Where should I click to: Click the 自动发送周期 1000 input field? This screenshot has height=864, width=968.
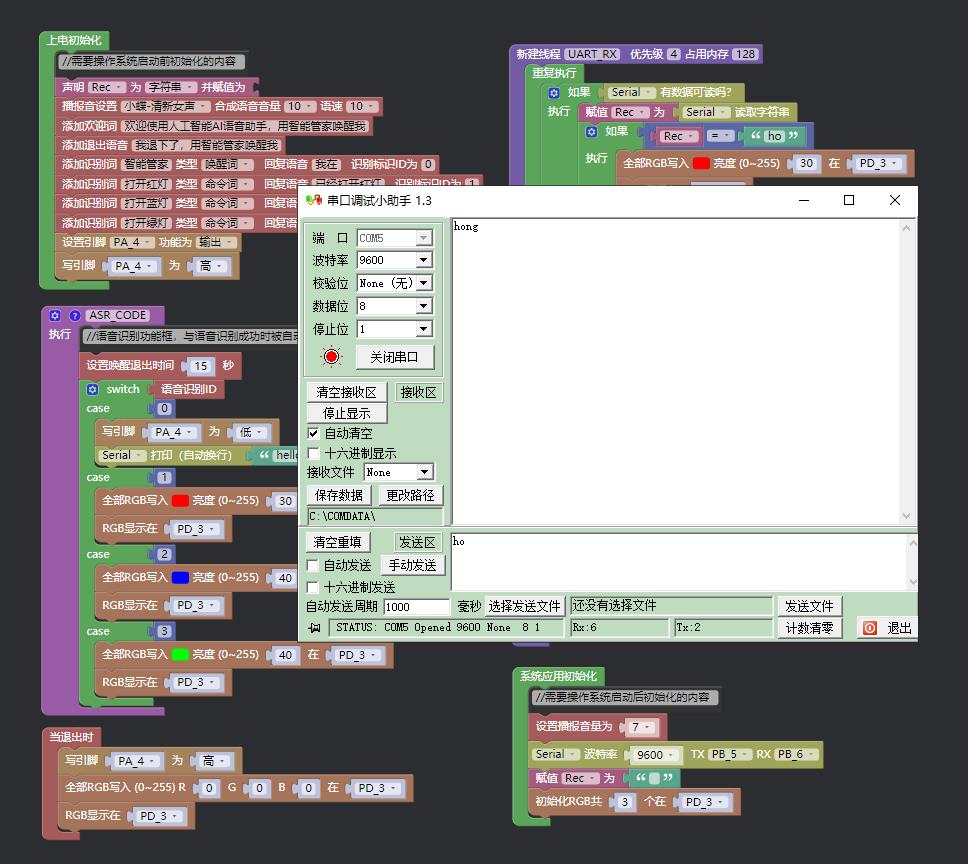[x=416, y=607]
